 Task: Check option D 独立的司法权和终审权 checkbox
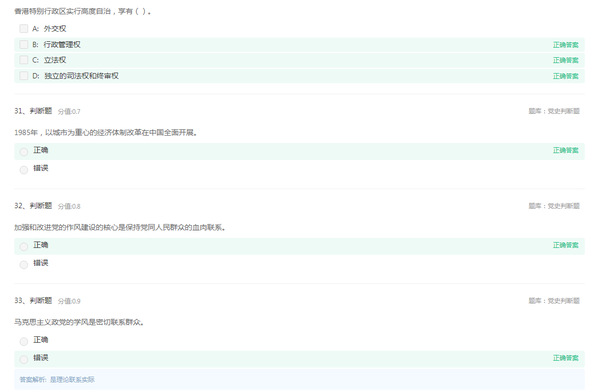pos(24,76)
